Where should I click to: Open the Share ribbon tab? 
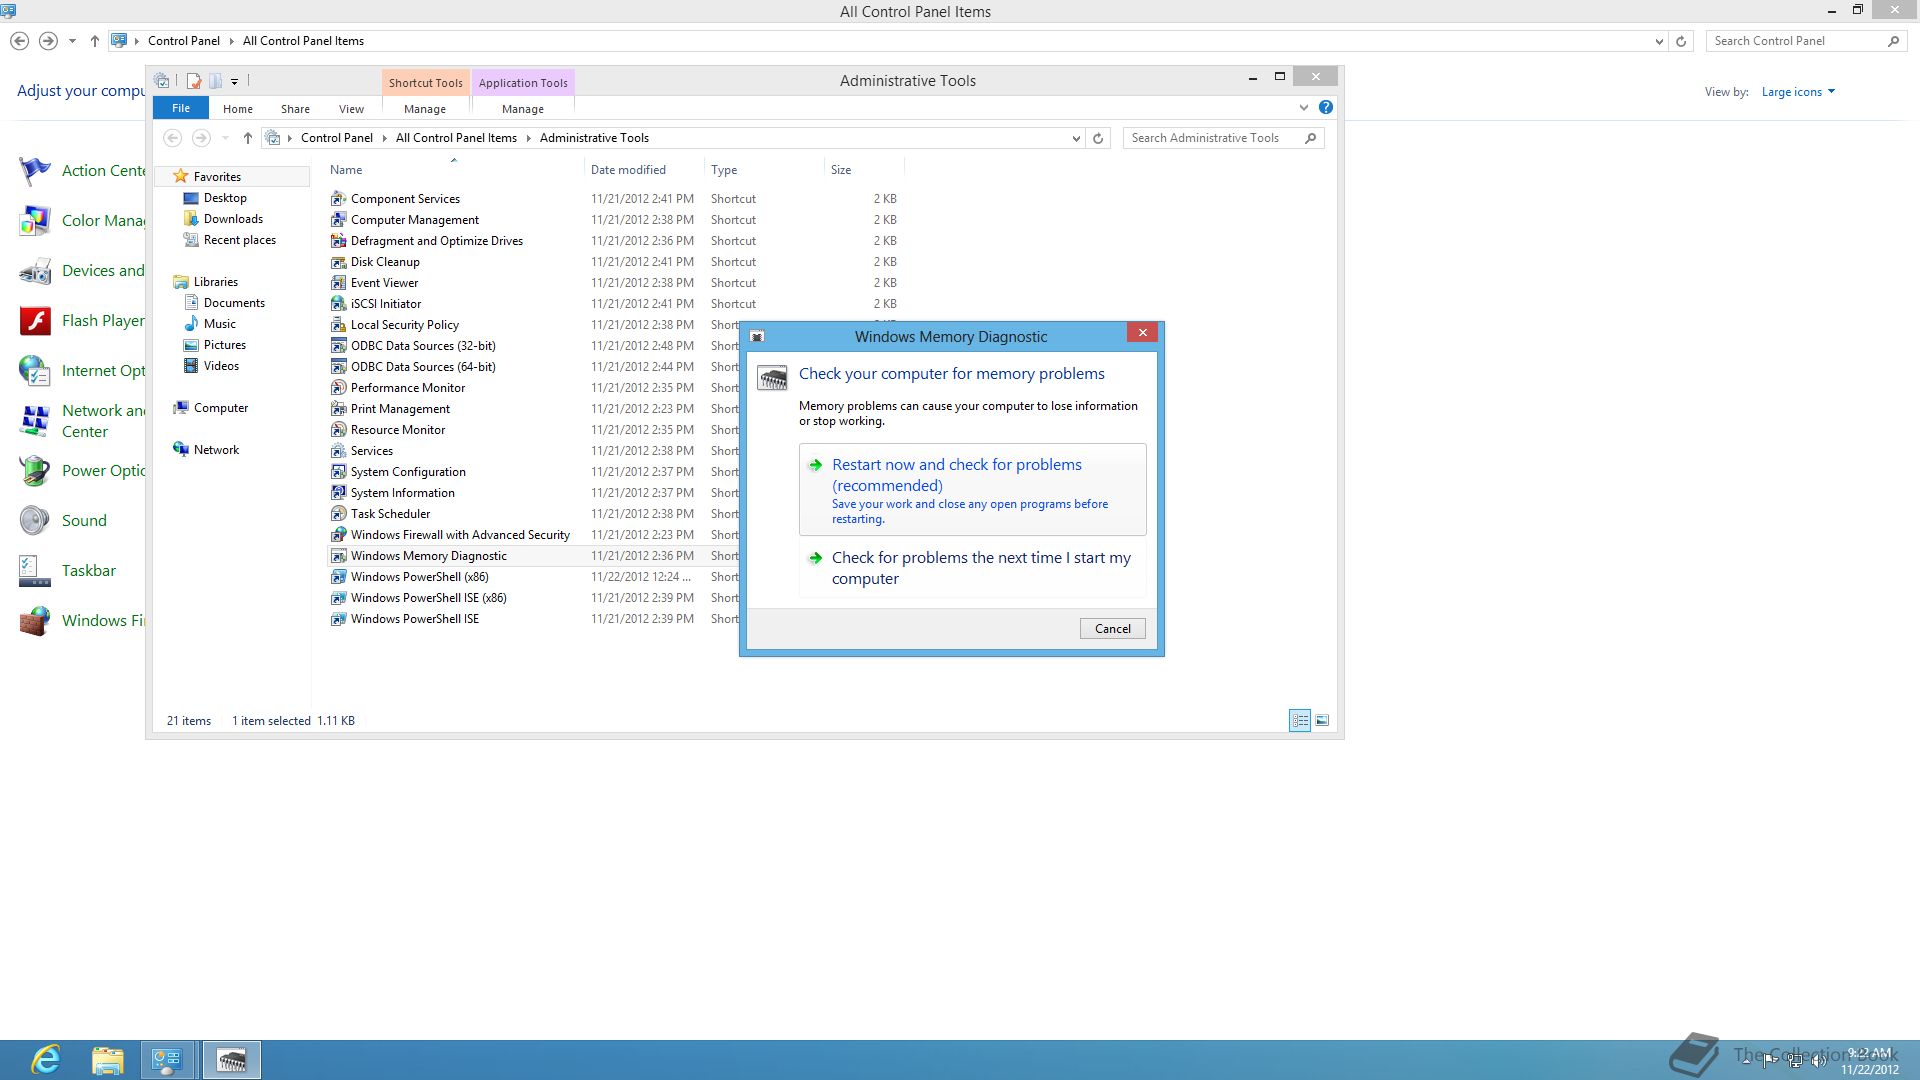pos(295,109)
